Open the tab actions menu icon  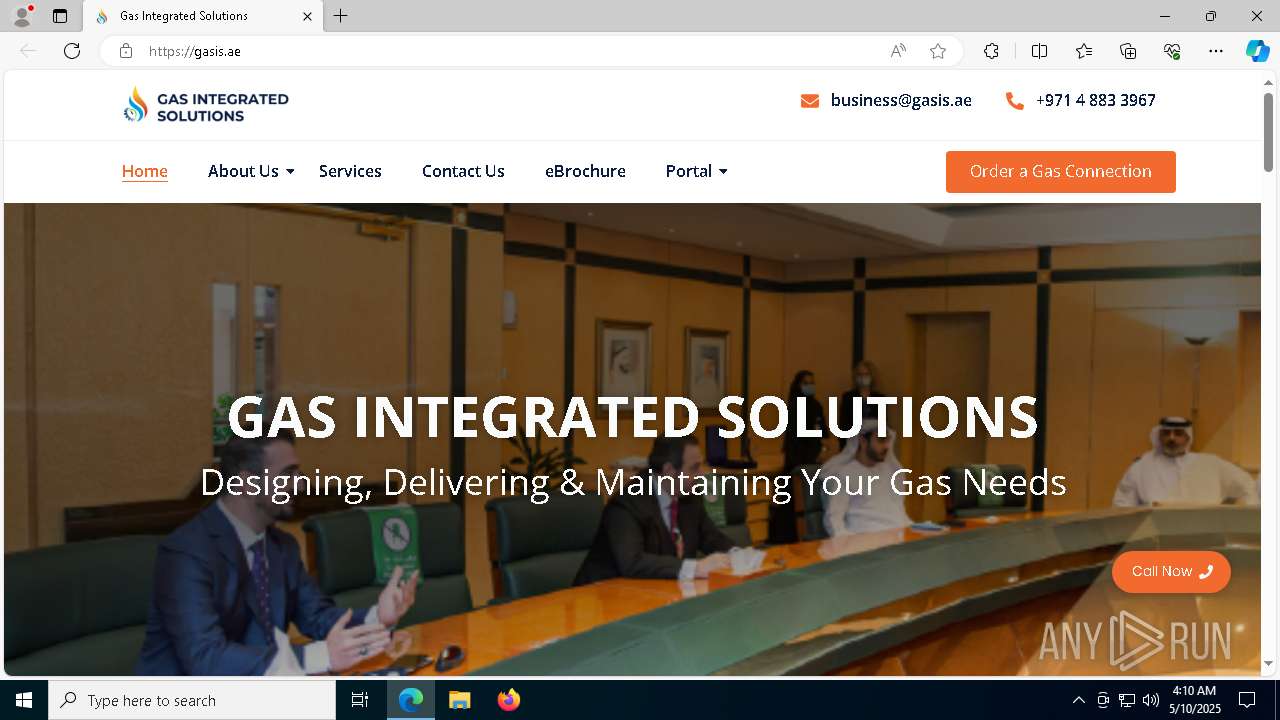[x=60, y=16]
